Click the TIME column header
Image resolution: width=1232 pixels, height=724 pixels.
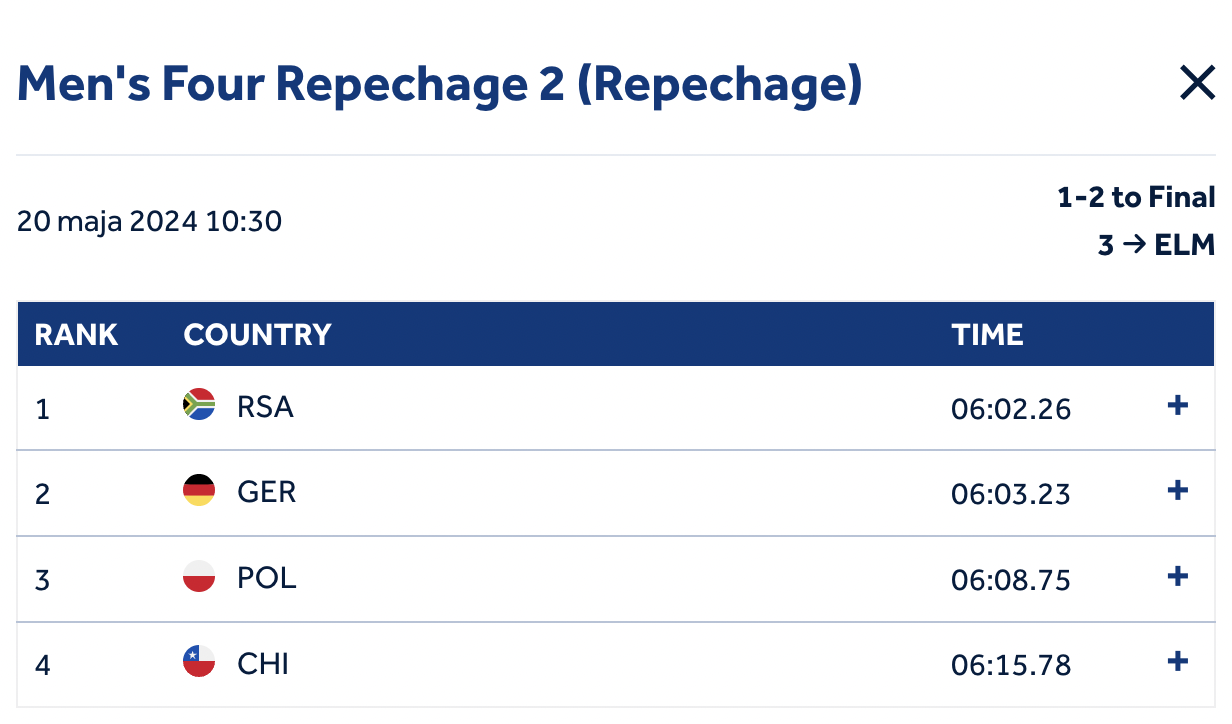(987, 335)
